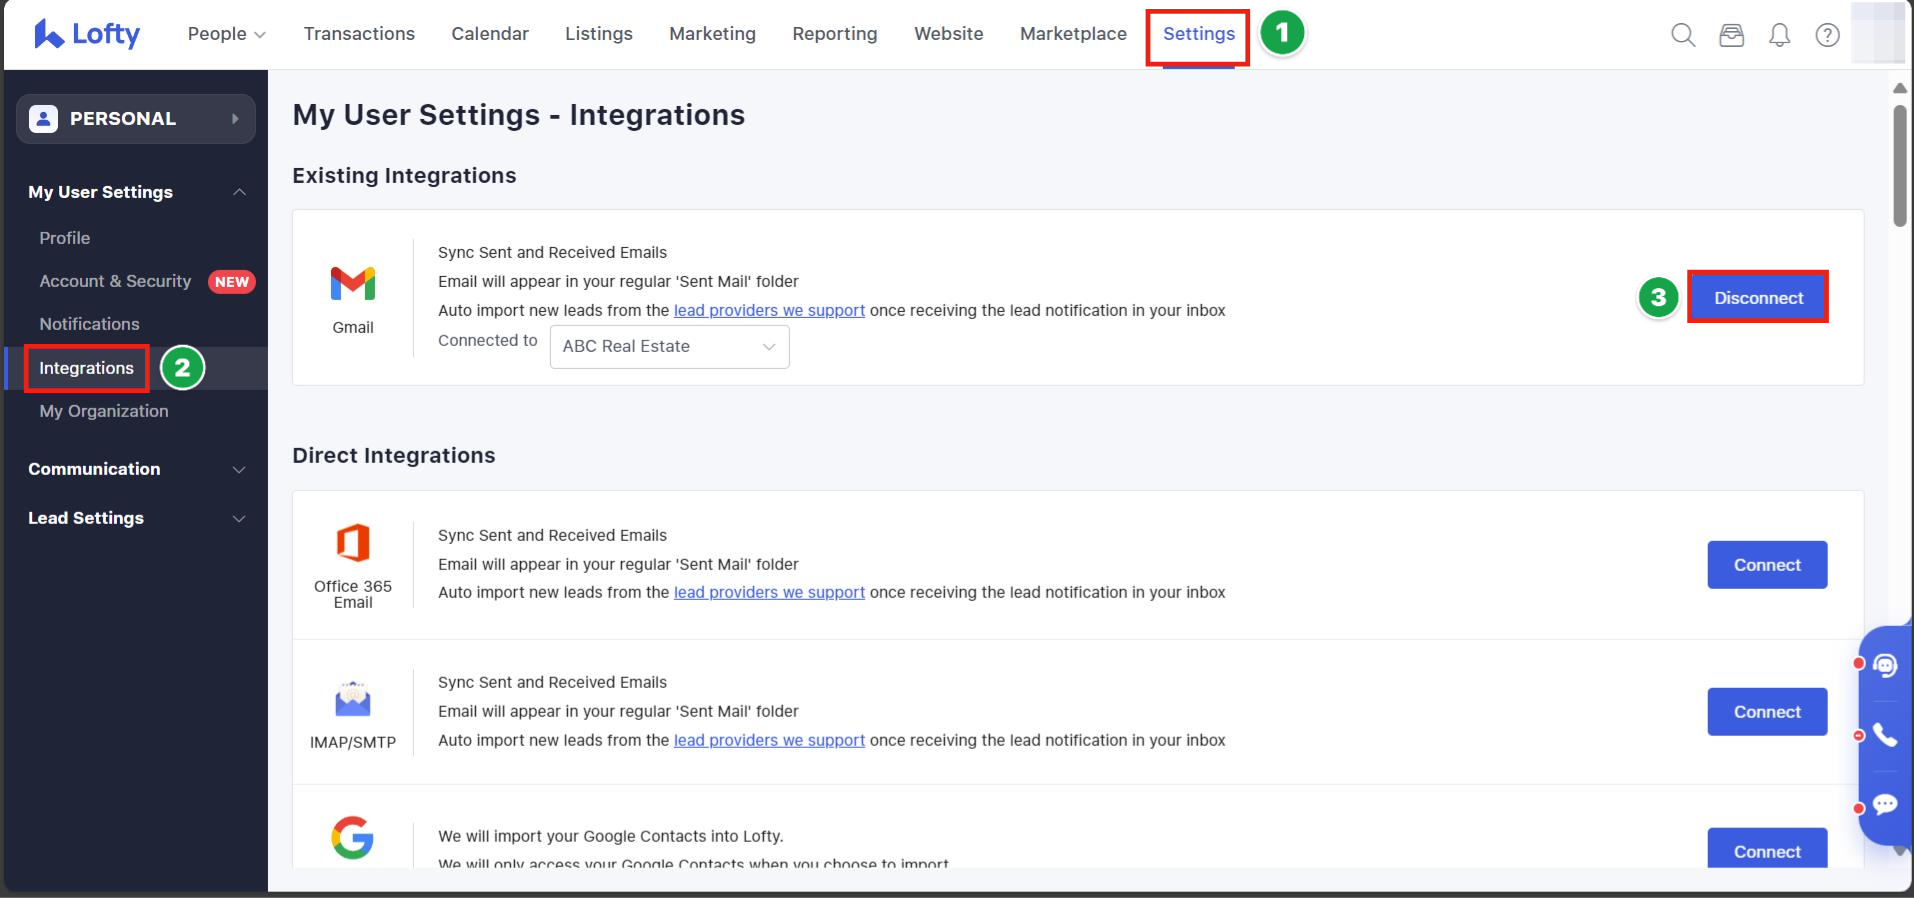The width and height of the screenshot is (1914, 898).
Task: Click the help question mark icon
Action: coord(1827,35)
